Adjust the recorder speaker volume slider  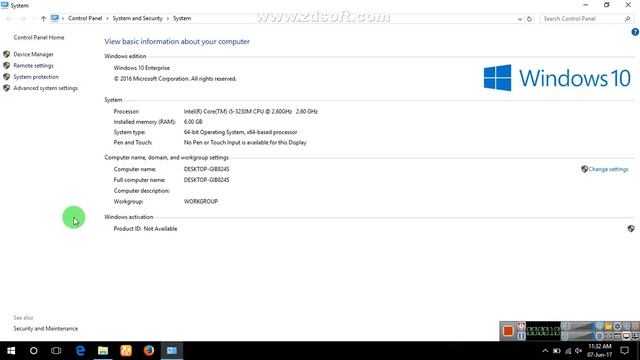(582, 326)
